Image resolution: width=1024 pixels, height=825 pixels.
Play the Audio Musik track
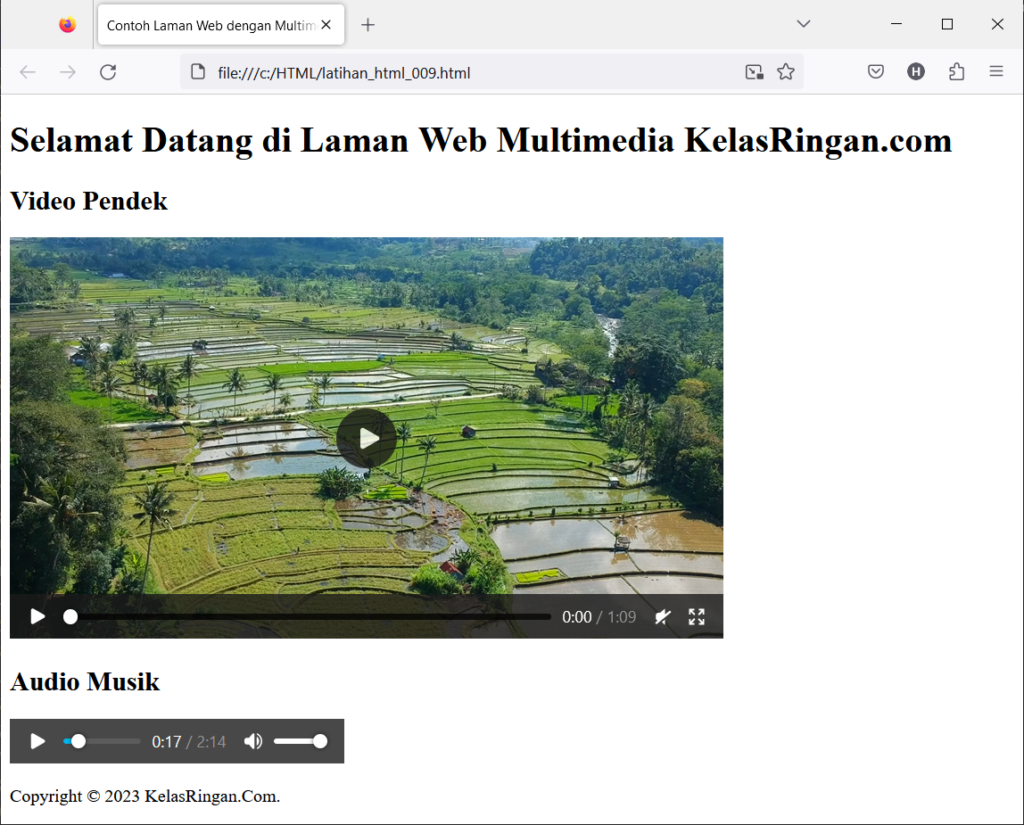tap(37, 741)
